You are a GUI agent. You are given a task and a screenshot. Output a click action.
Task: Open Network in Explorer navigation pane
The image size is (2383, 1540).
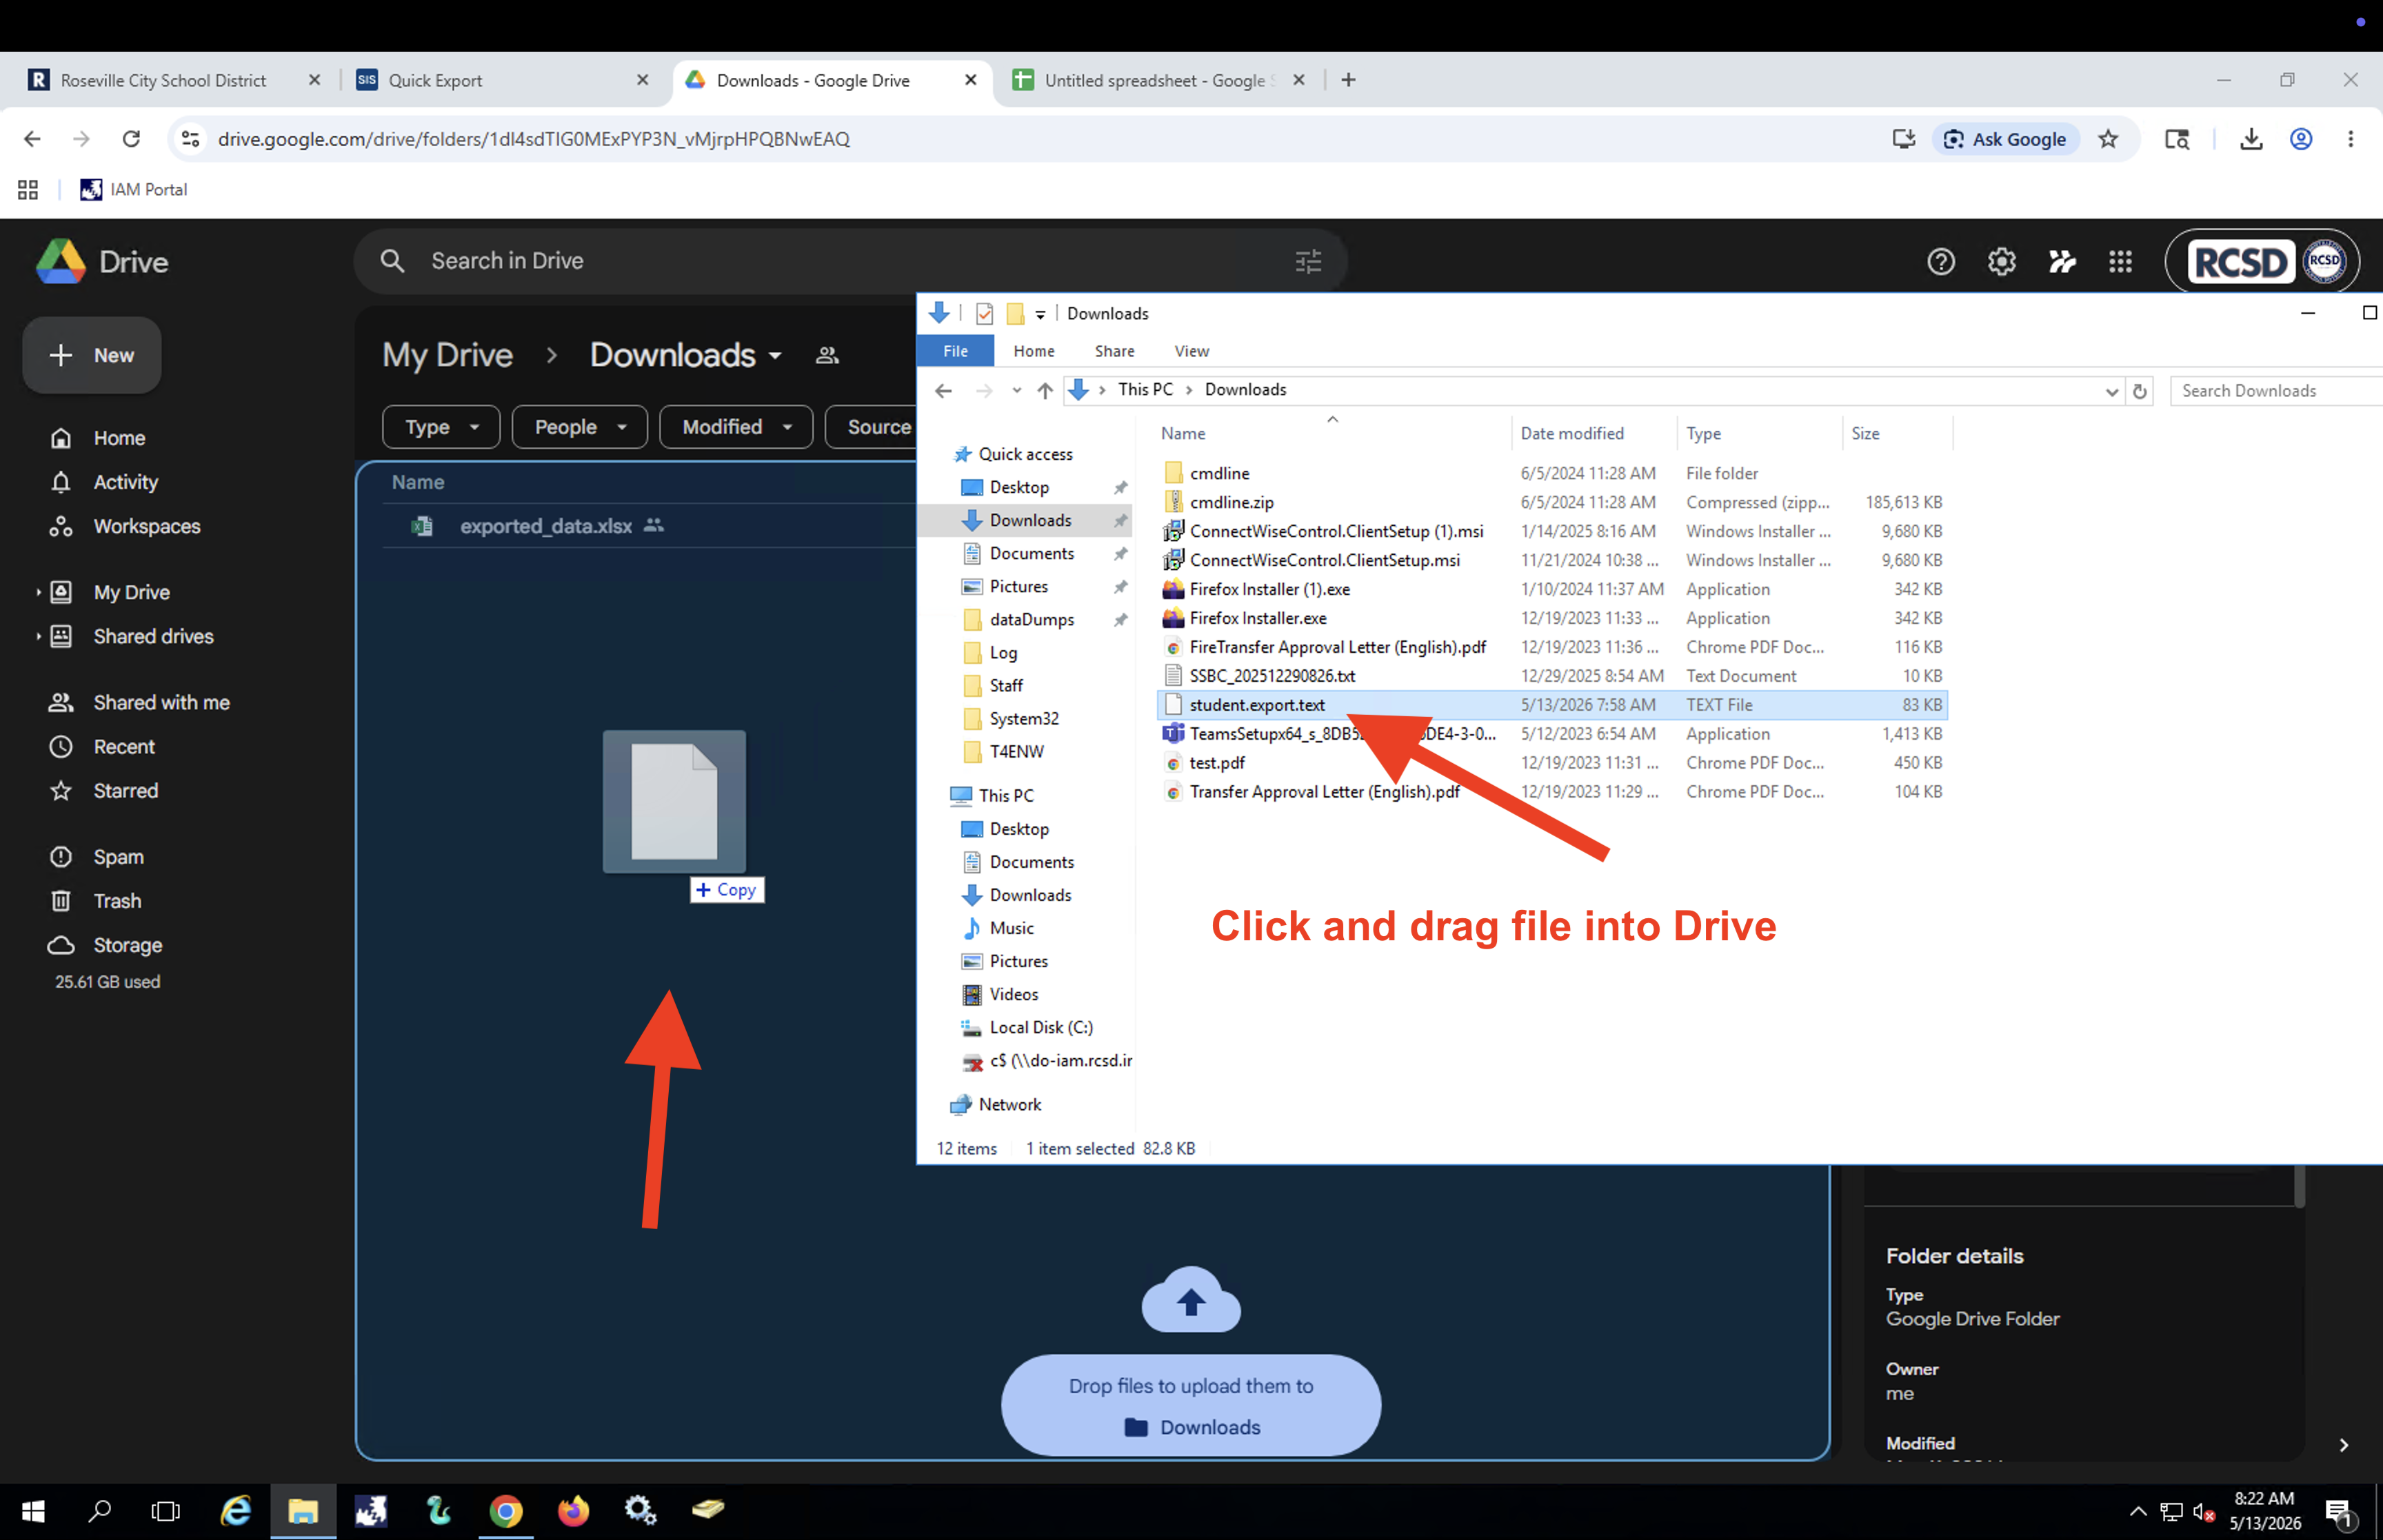pyautogui.click(x=1009, y=1105)
